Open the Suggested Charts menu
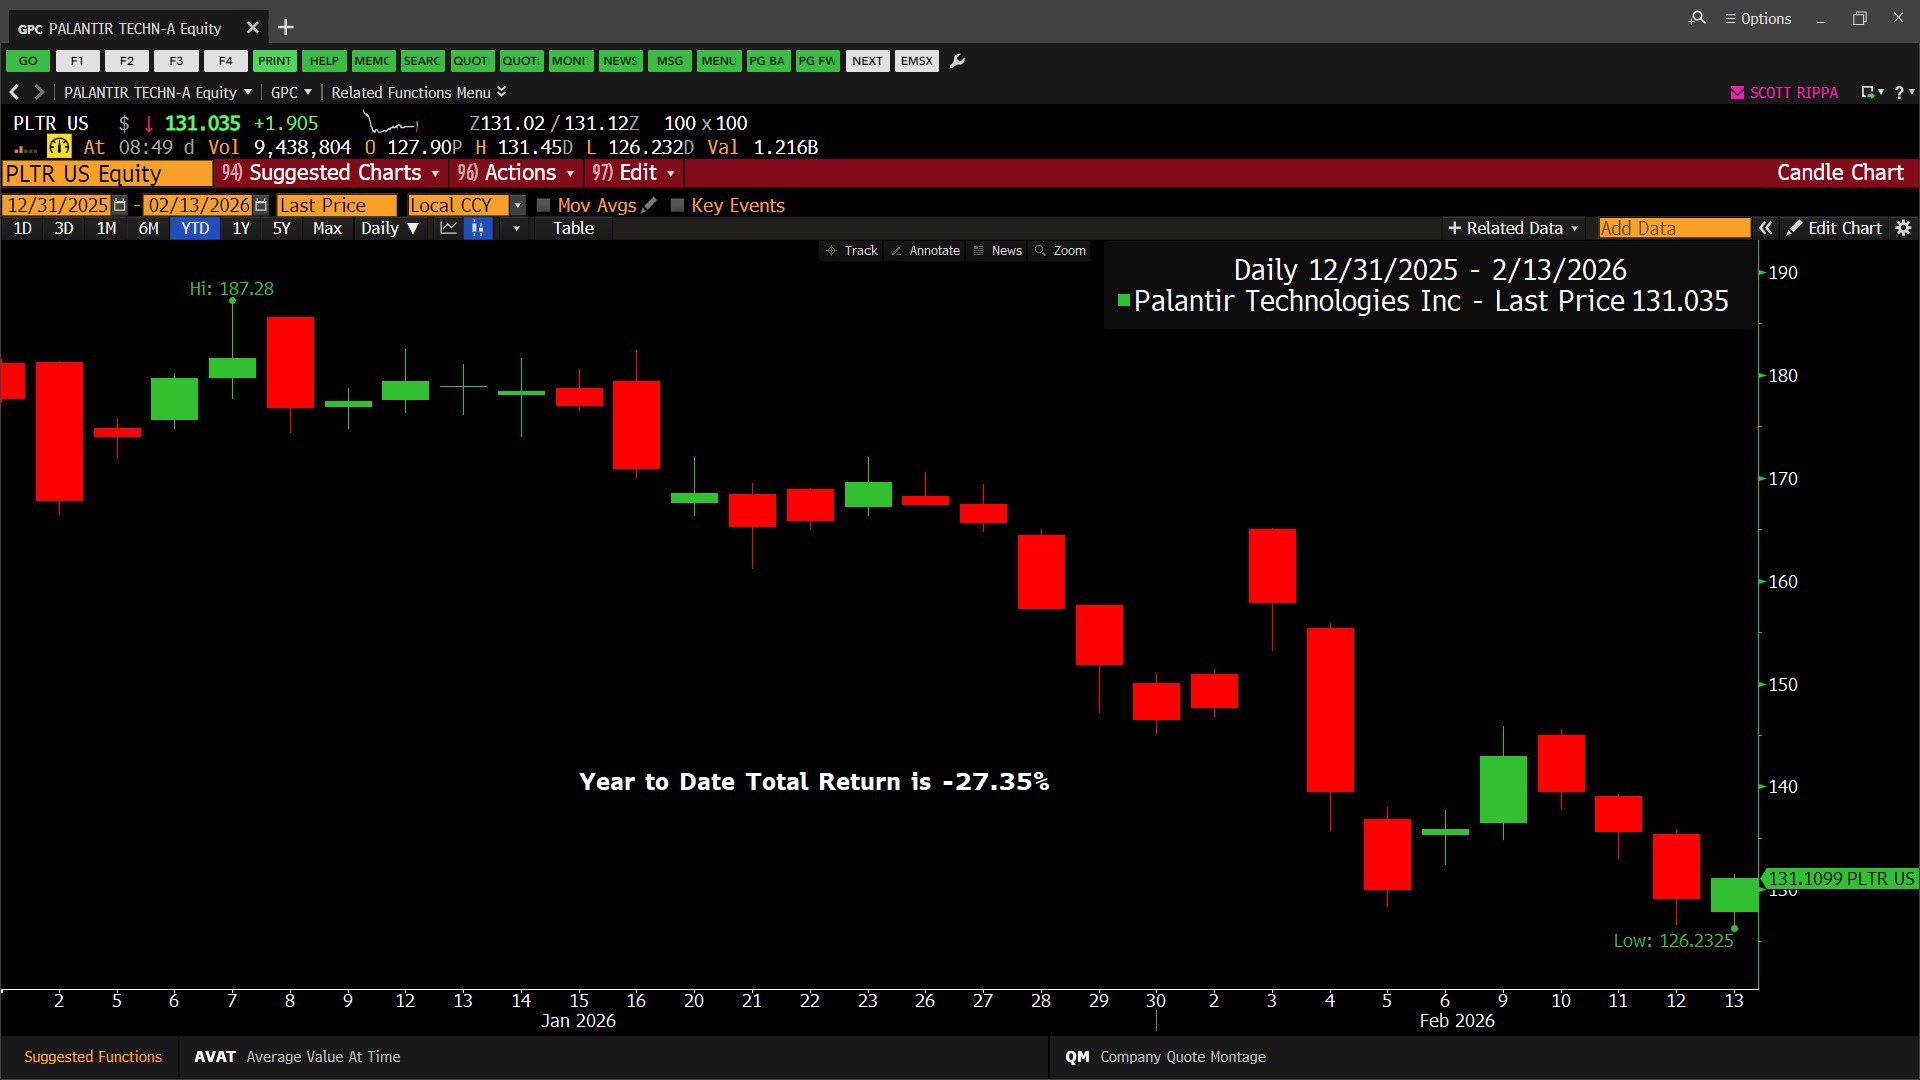 pos(331,173)
